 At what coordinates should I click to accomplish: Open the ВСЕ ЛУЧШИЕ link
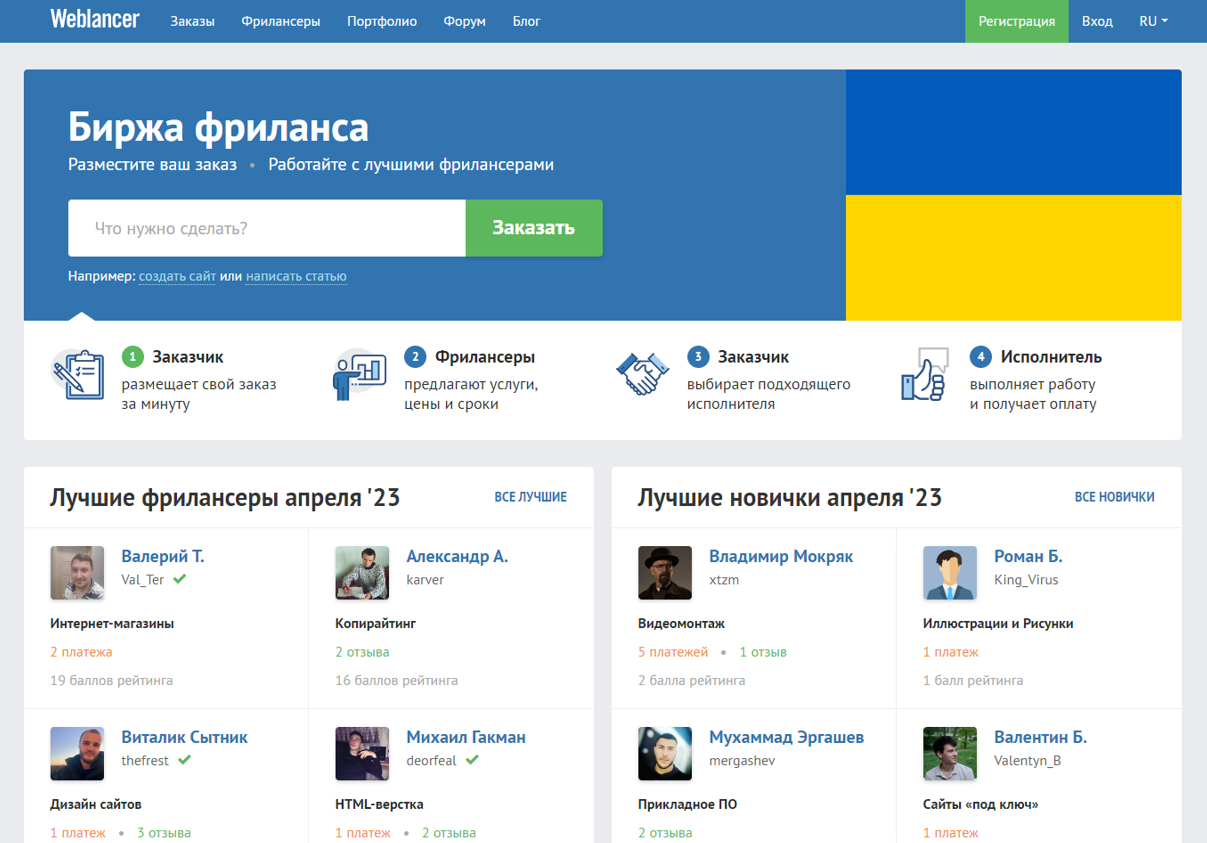click(x=531, y=497)
